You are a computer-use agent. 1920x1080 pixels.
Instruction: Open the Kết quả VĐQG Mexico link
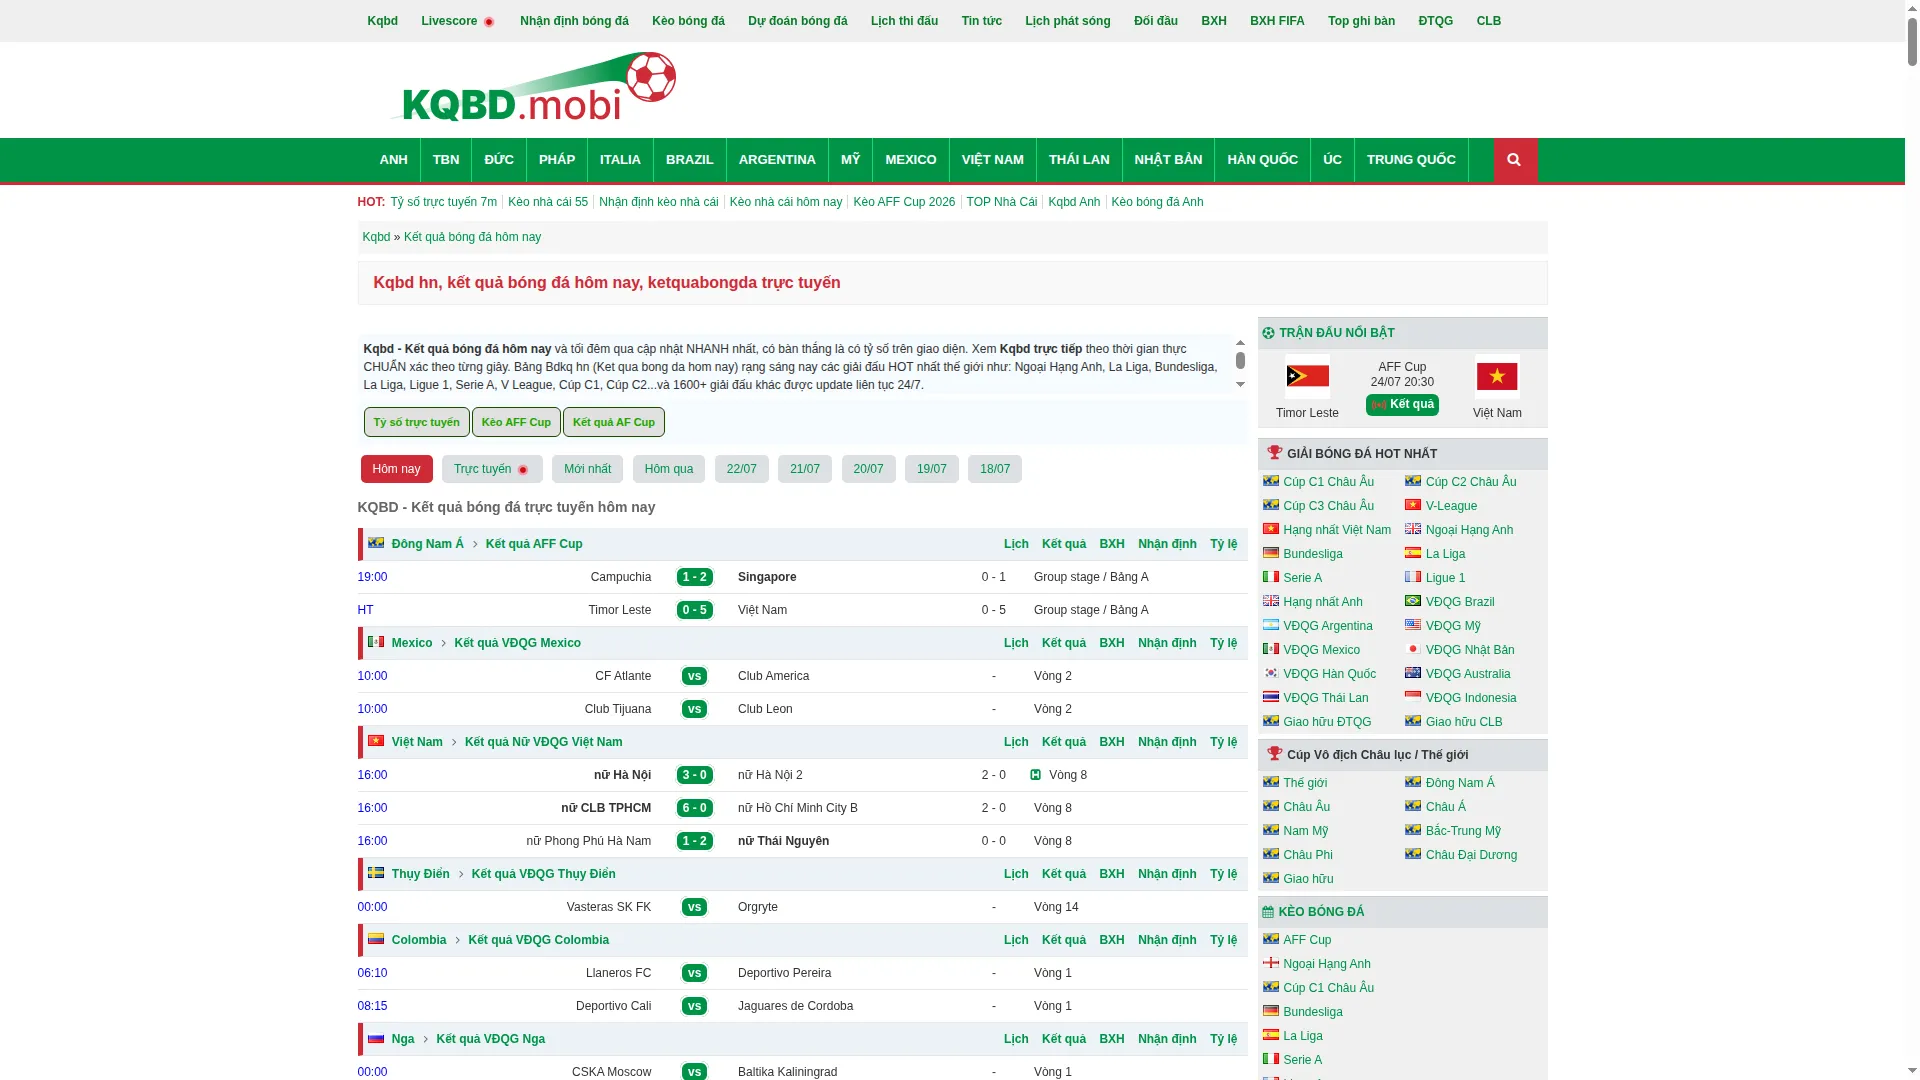[x=517, y=643]
